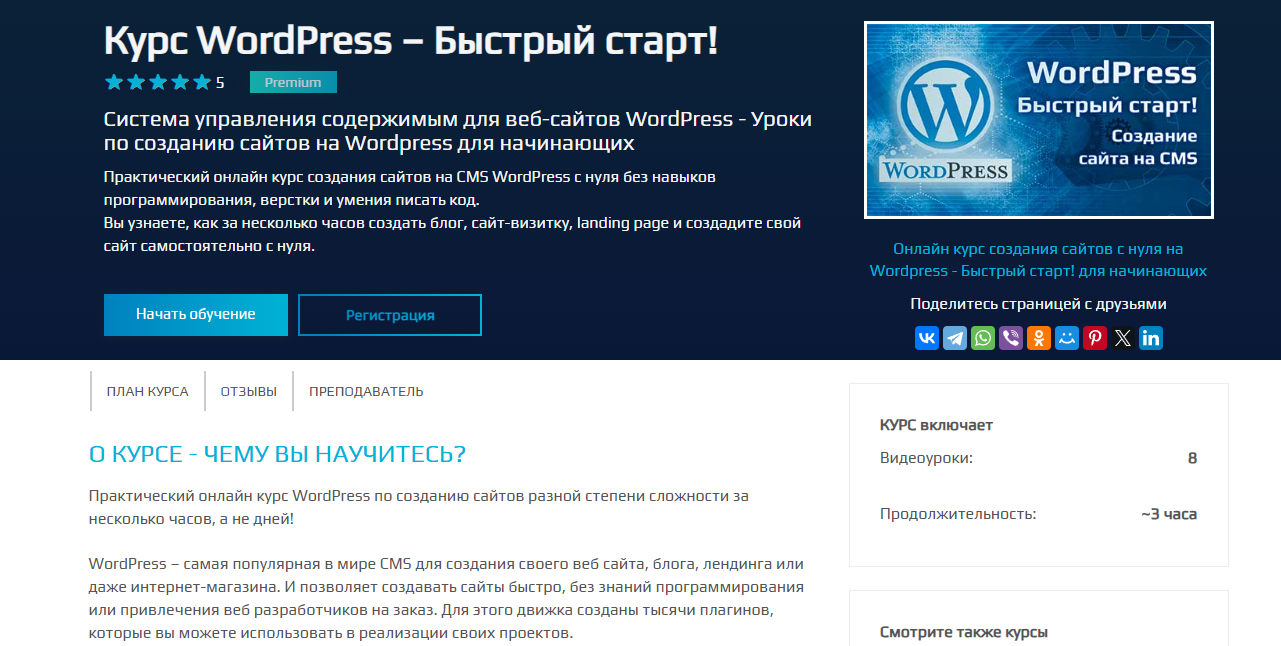This screenshot has width=1281, height=646.
Task: Click the rating number 5
Action: click(220, 83)
